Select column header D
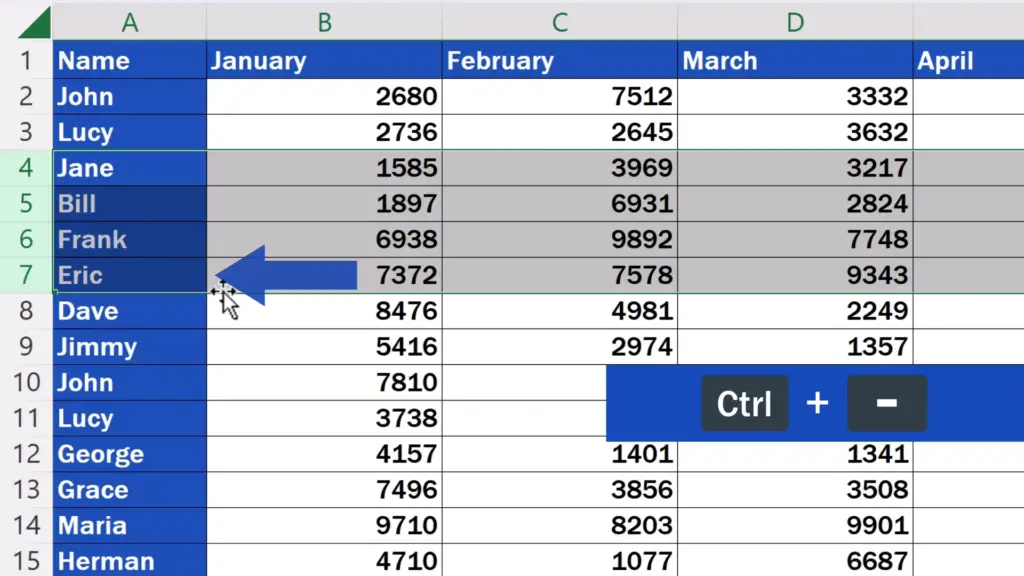 (795, 20)
